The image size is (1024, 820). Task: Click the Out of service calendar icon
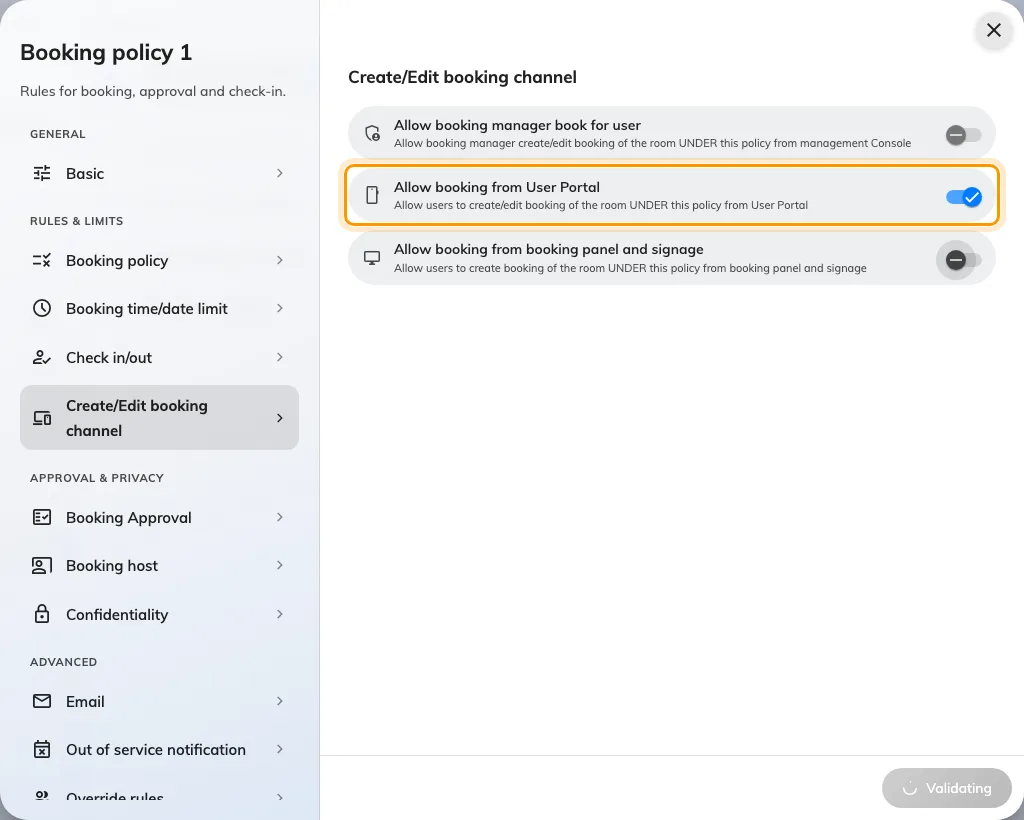[x=42, y=749]
